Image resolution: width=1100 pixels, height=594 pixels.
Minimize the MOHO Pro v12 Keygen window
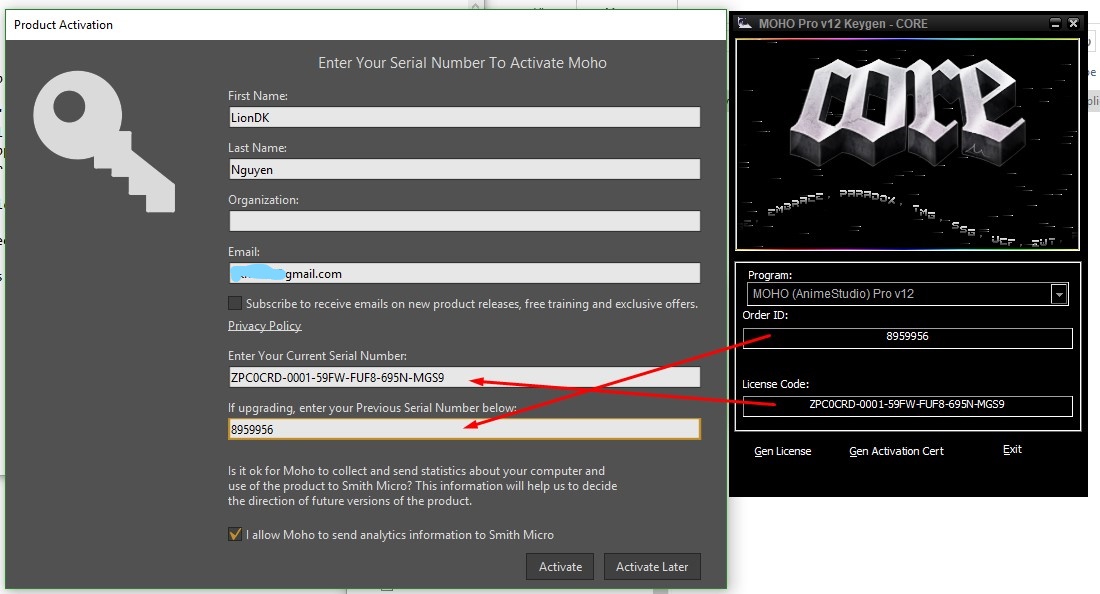coord(1055,23)
